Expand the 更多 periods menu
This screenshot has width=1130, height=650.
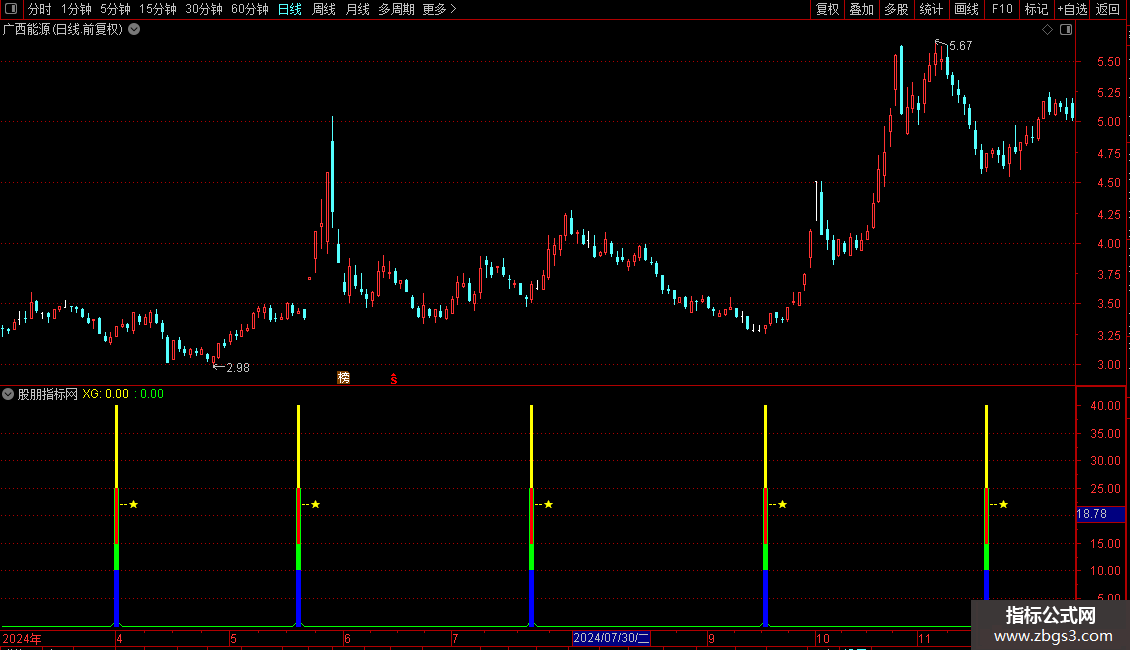[x=439, y=9]
